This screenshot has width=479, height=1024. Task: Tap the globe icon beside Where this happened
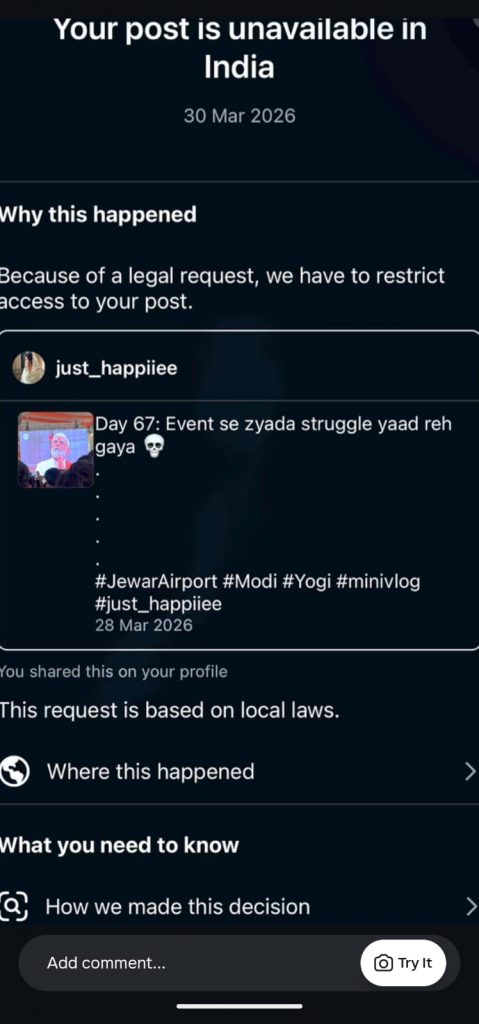(14, 771)
